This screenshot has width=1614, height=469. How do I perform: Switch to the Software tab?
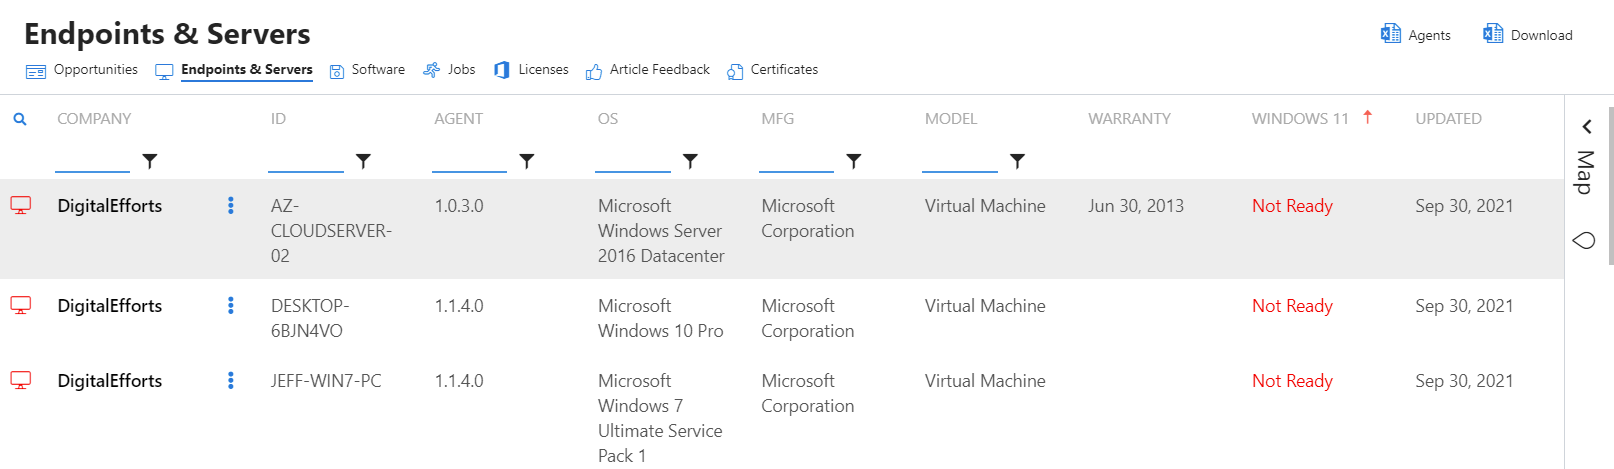[x=367, y=70]
